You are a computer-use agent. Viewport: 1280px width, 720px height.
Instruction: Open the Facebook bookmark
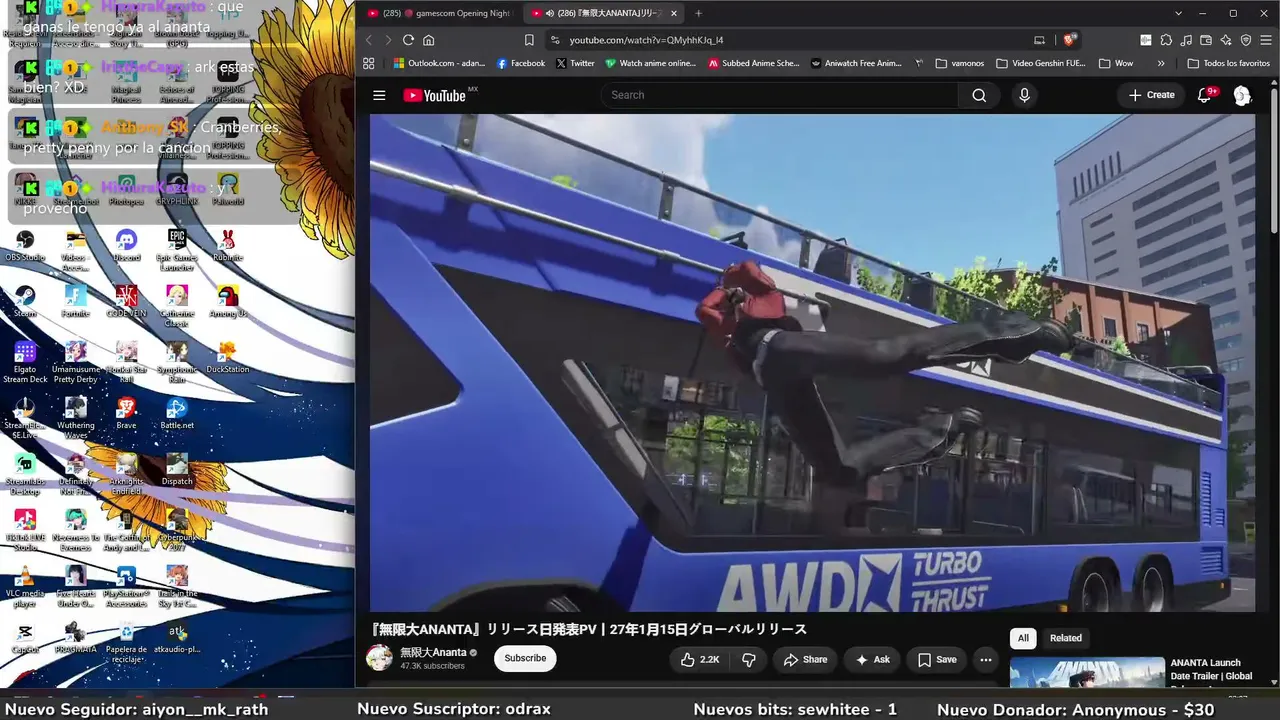pos(520,63)
